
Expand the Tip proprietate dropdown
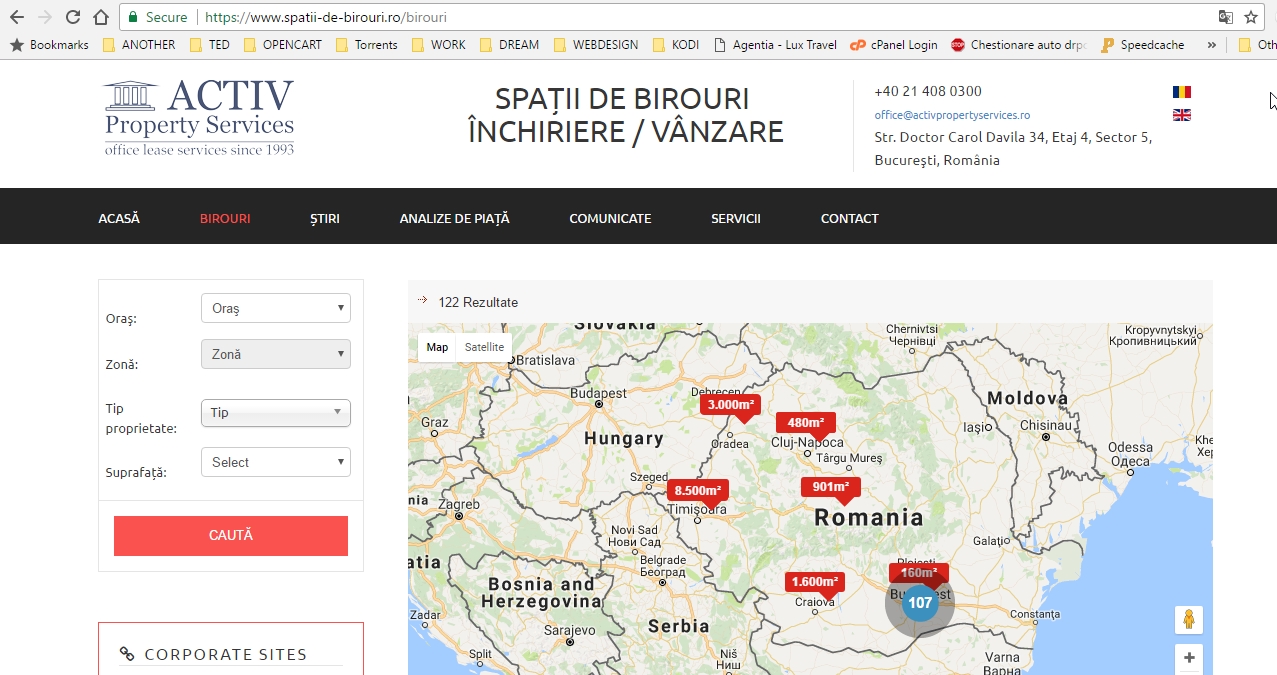coord(276,412)
